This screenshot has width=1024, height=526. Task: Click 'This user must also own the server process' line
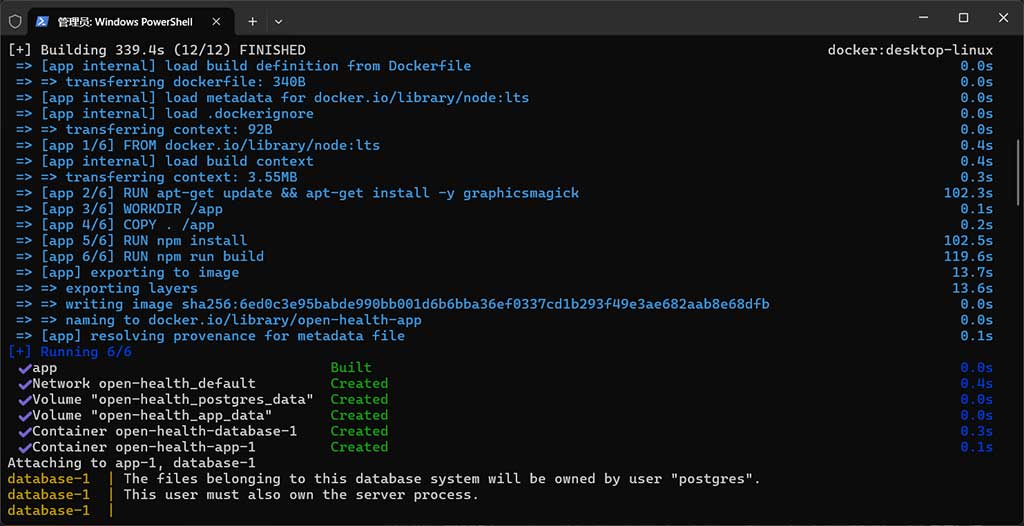pyautogui.click(x=244, y=495)
